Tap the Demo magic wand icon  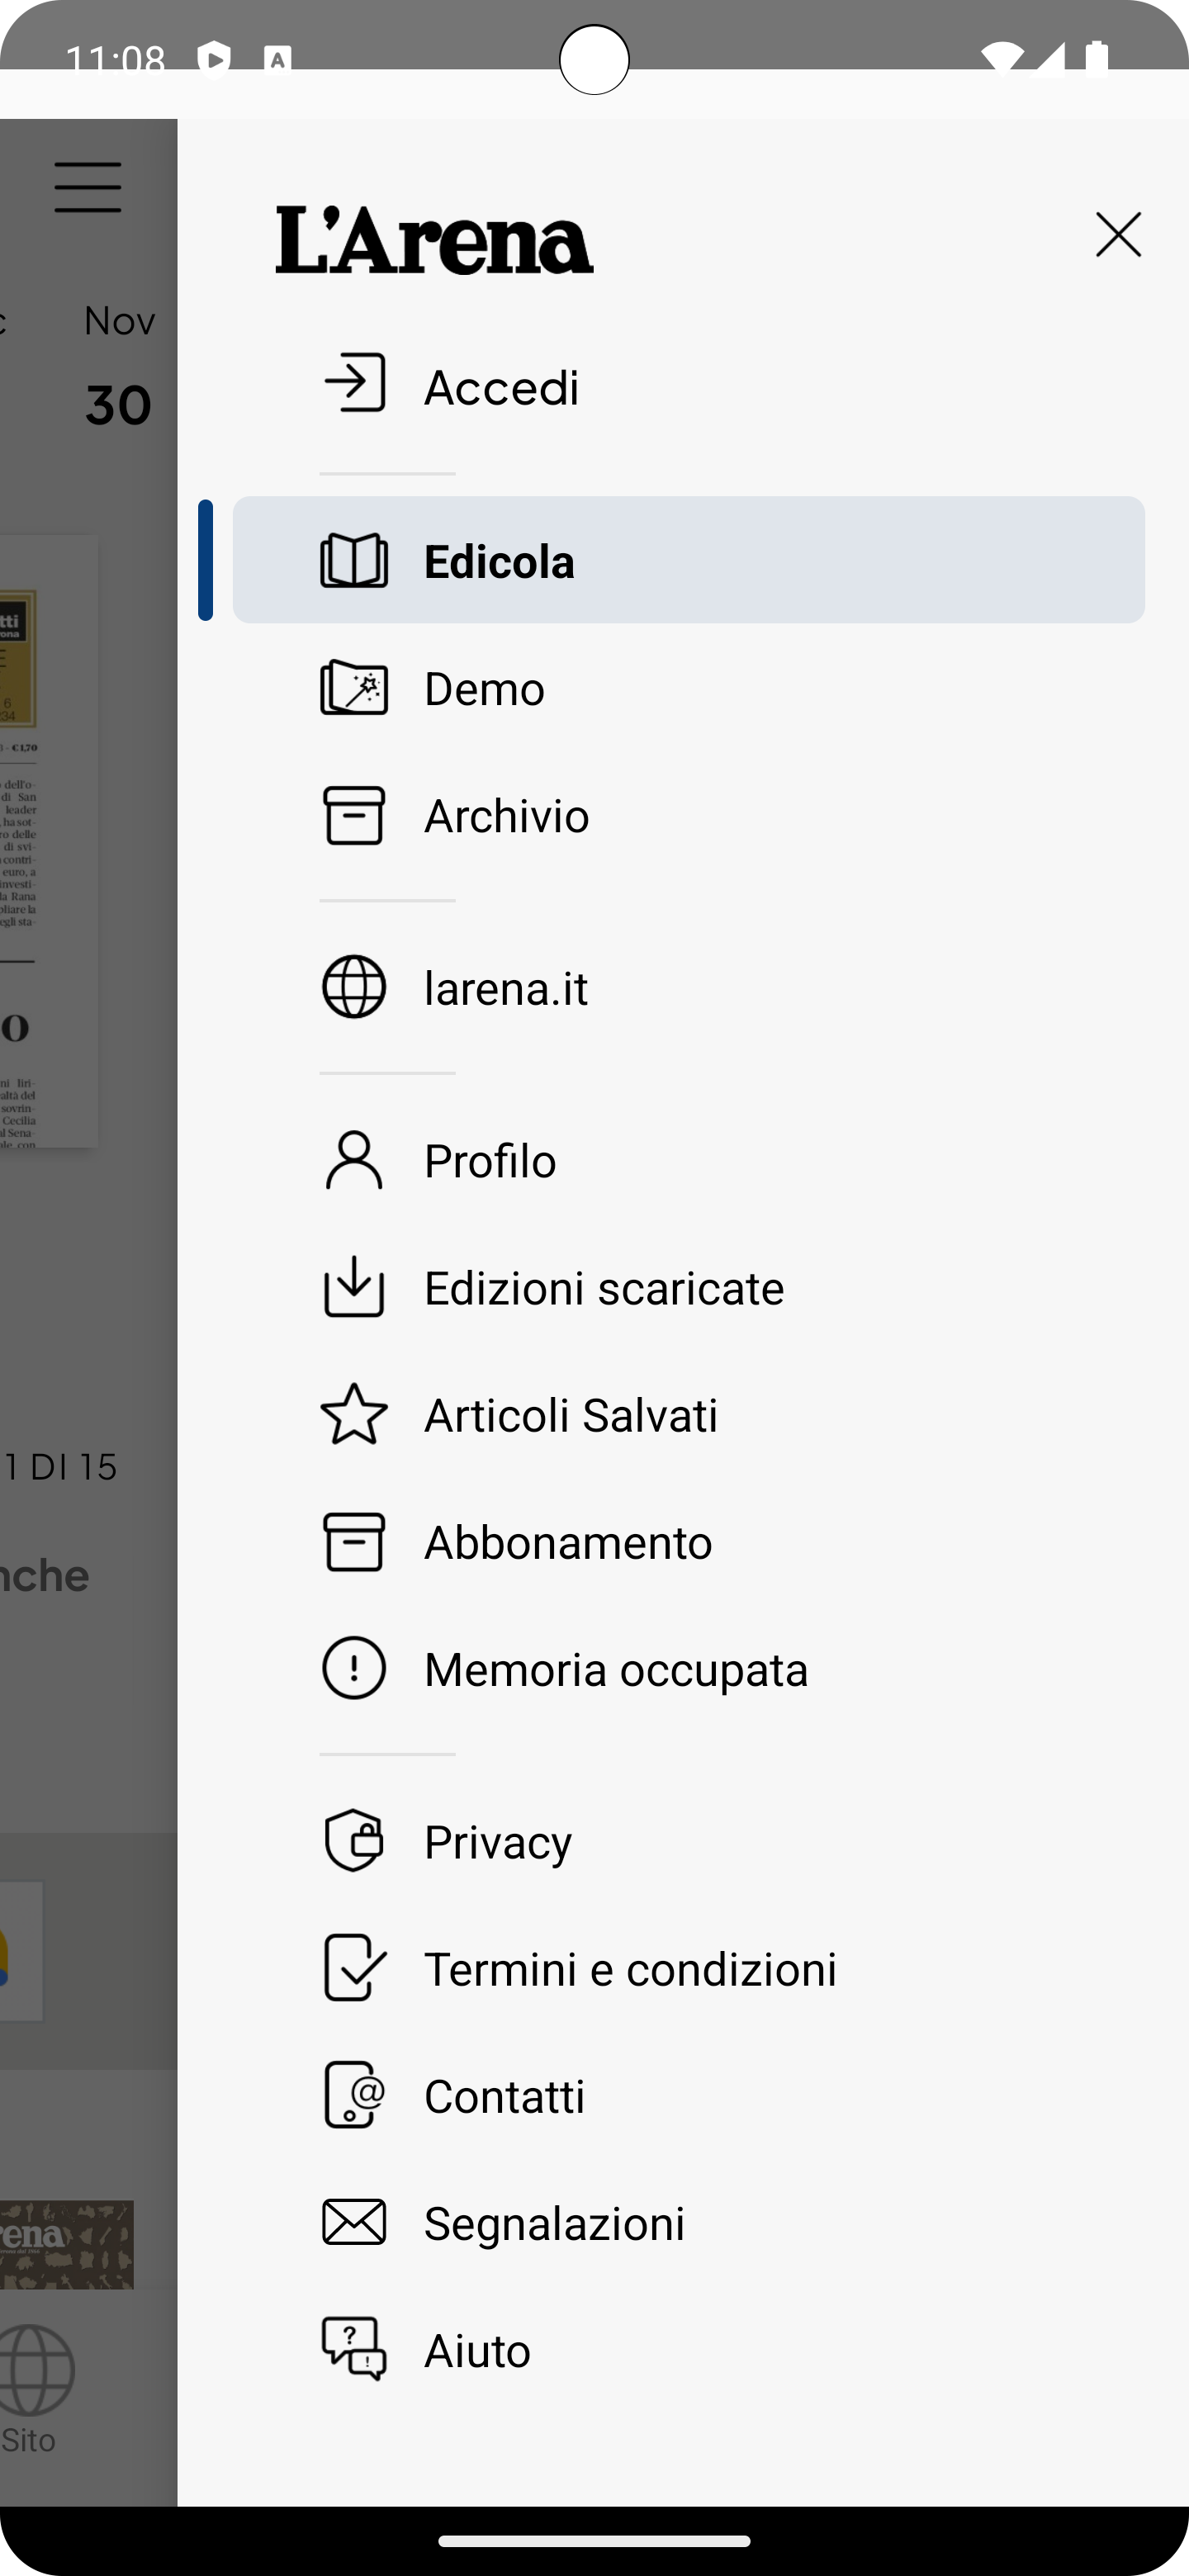click(x=354, y=688)
